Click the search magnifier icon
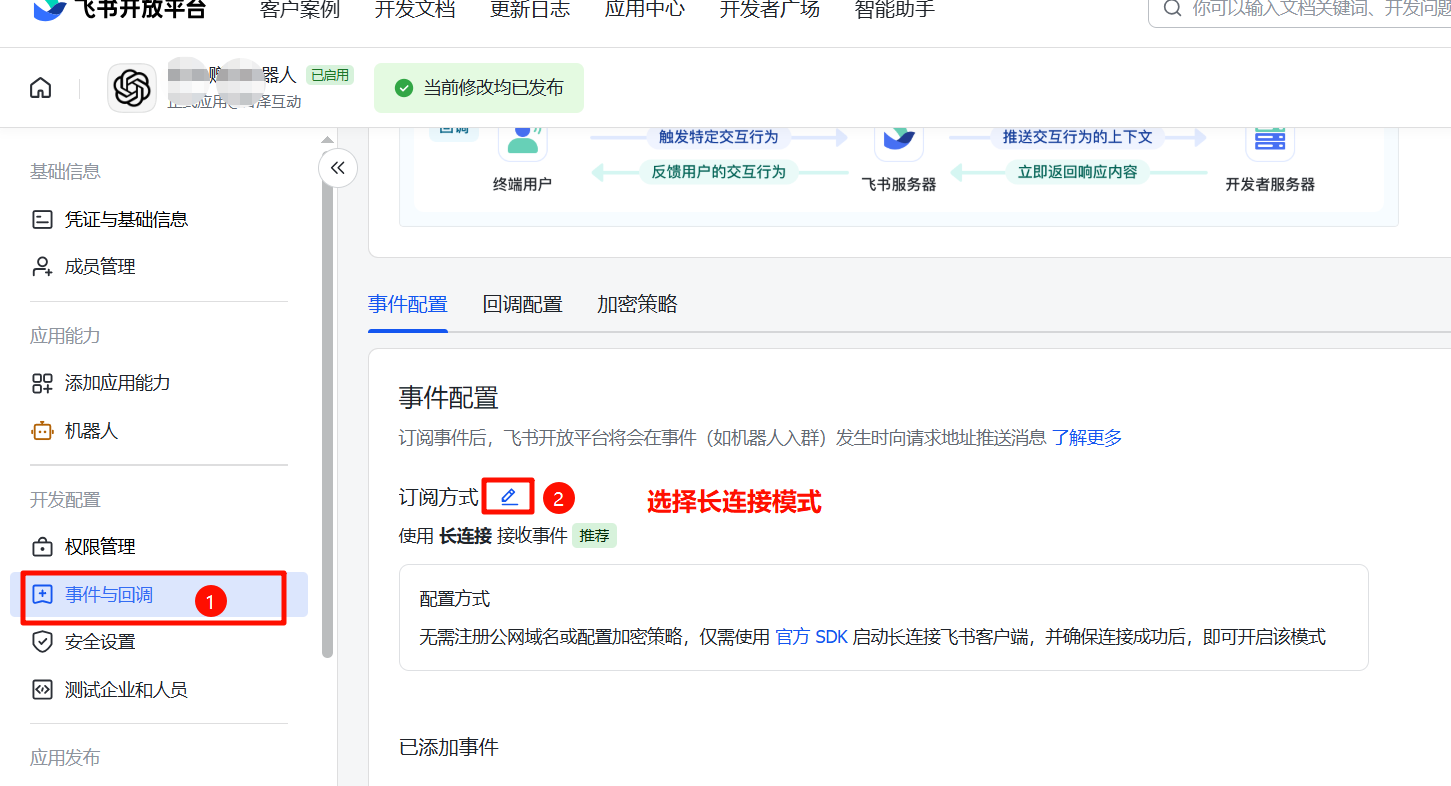The image size is (1451, 786). coord(1171,9)
